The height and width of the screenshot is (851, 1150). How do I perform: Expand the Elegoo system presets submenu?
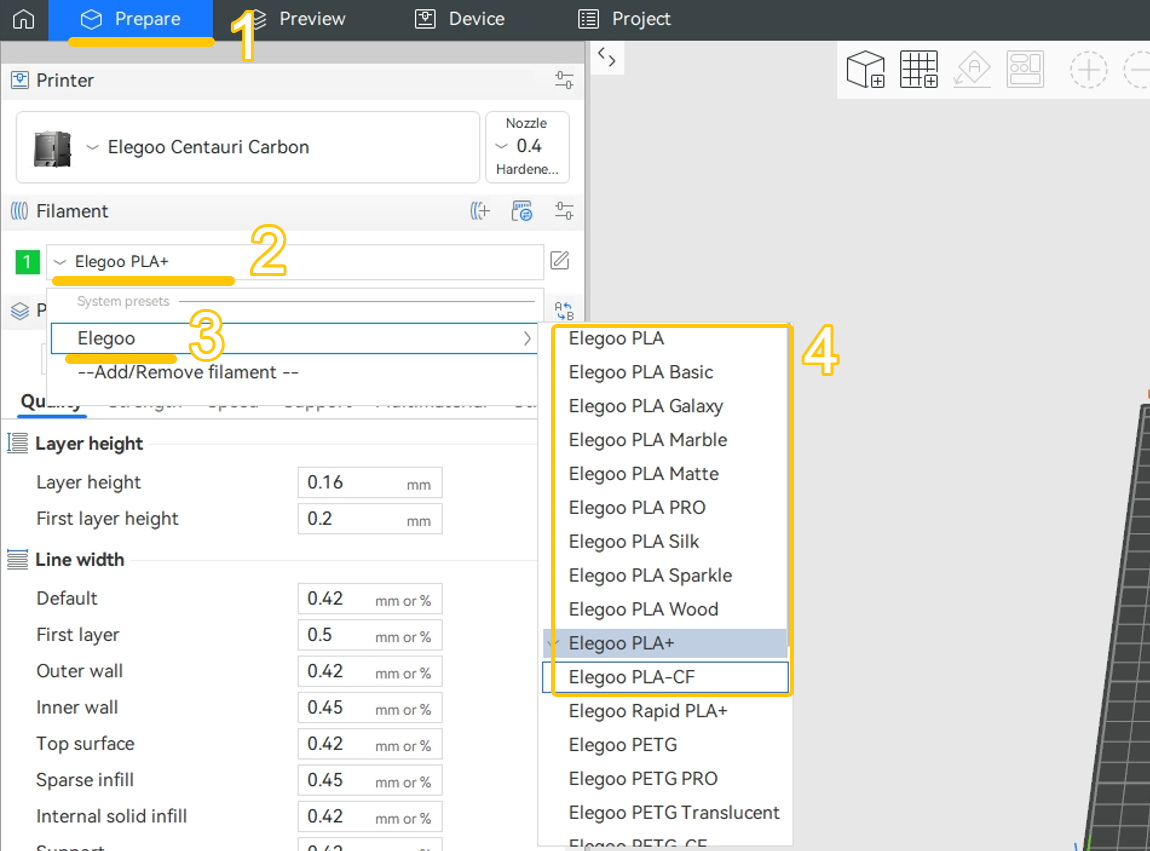(x=294, y=338)
